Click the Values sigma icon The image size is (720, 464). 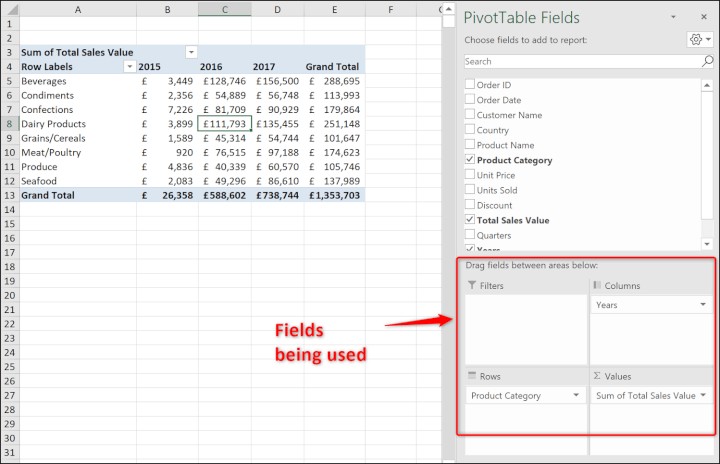(x=597, y=375)
